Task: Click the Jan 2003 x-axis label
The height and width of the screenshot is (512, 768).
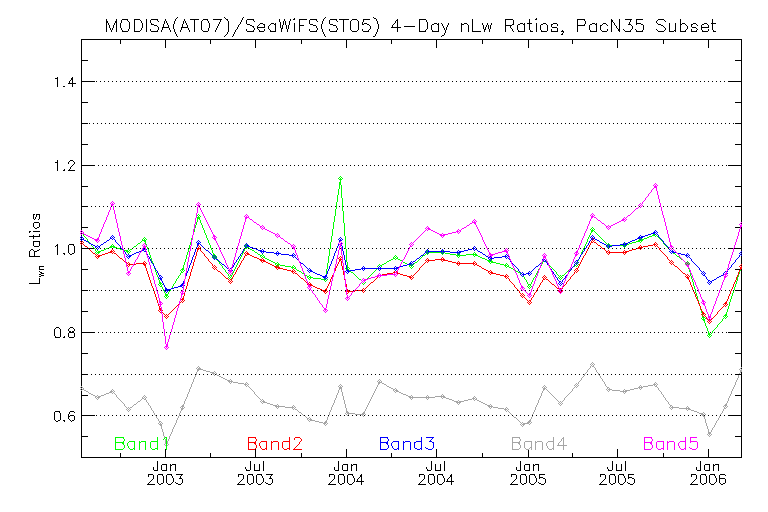Action: (165, 473)
